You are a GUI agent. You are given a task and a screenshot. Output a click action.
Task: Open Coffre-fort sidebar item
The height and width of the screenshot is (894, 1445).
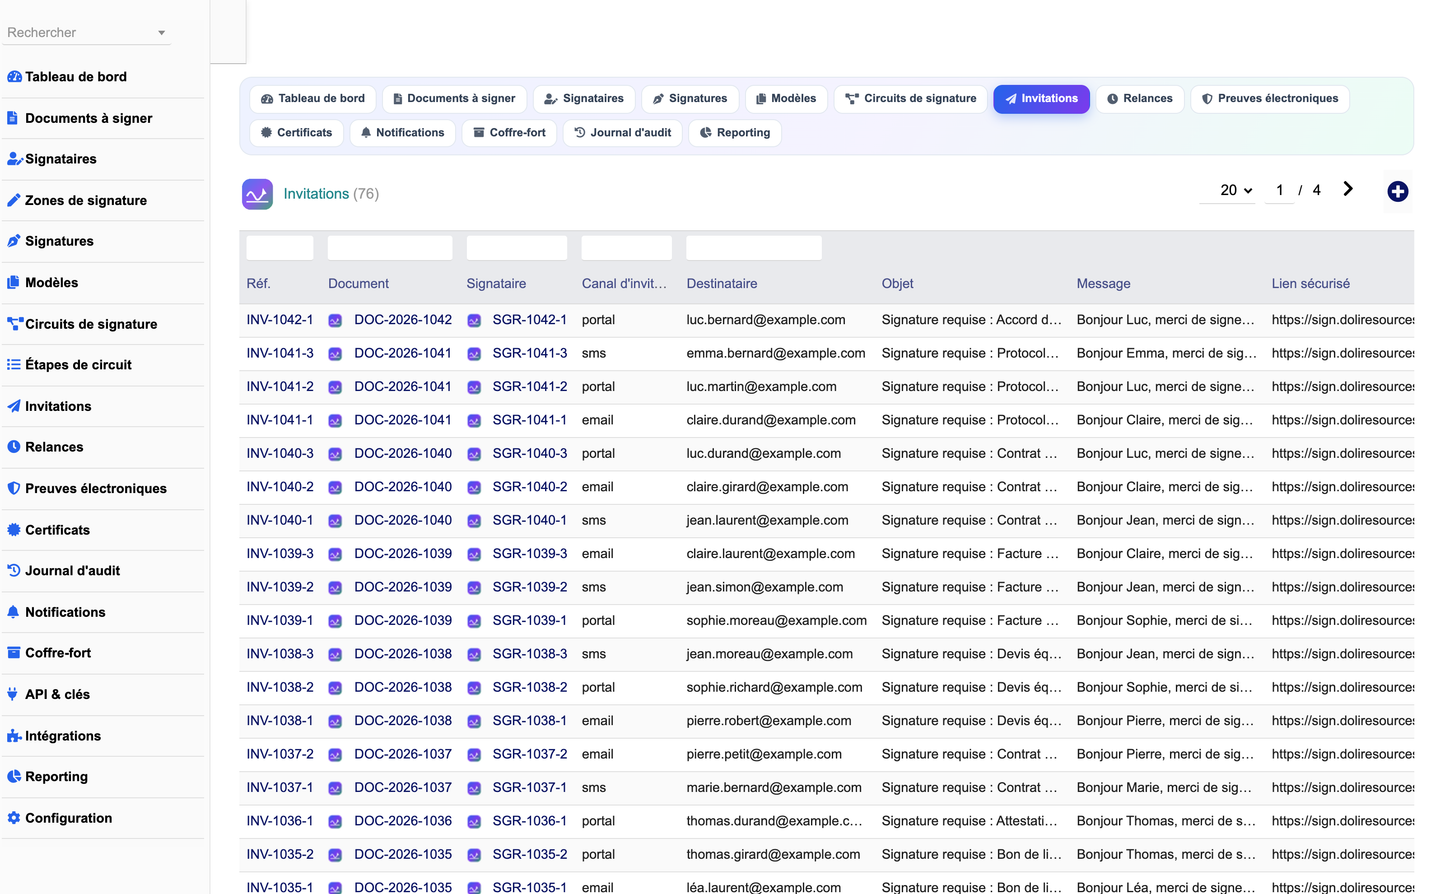(x=58, y=653)
